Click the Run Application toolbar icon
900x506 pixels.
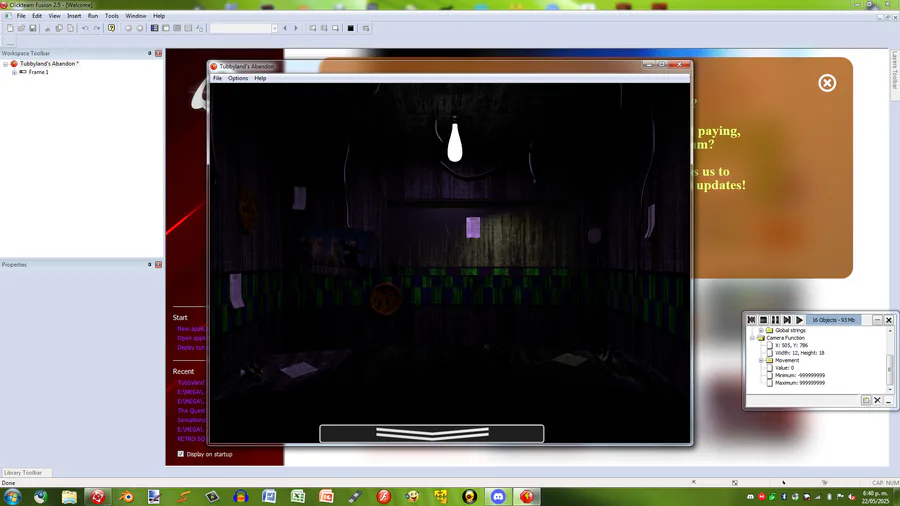(324, 28)
